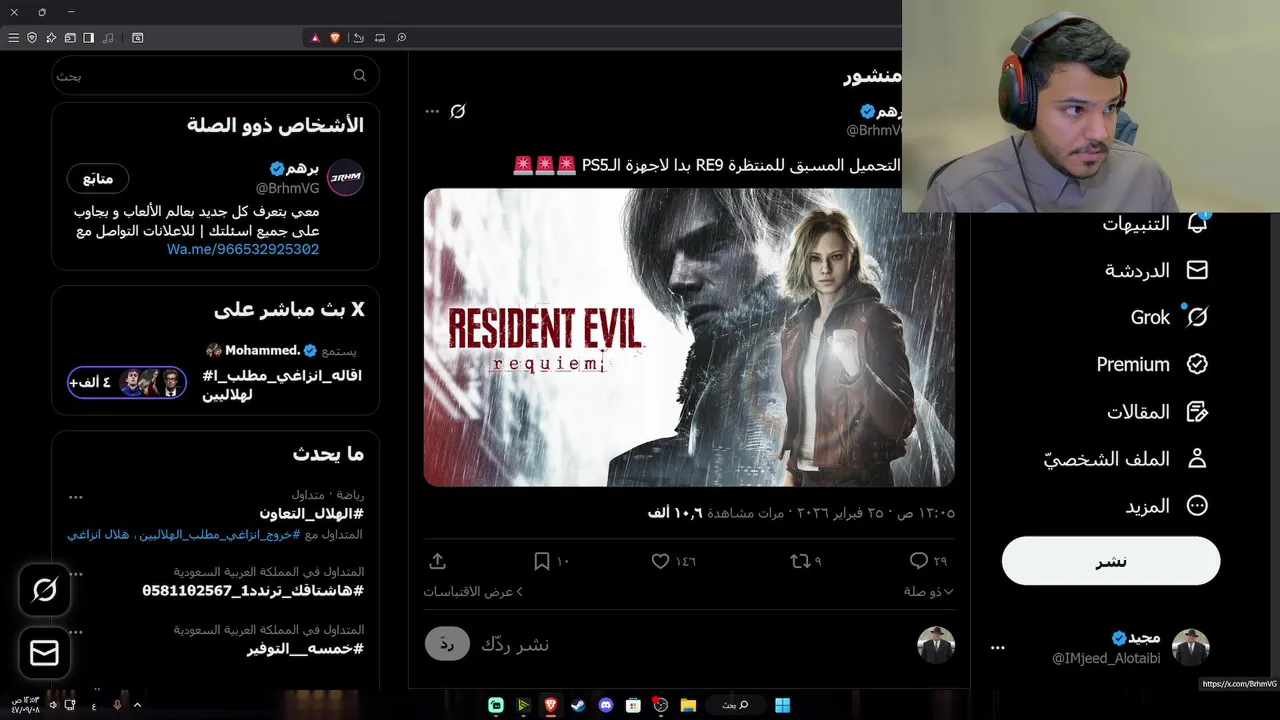Click the Brave Shields lion icon
The width and height of the screenshot is (1280, 720).
click(x=335, y=38)
